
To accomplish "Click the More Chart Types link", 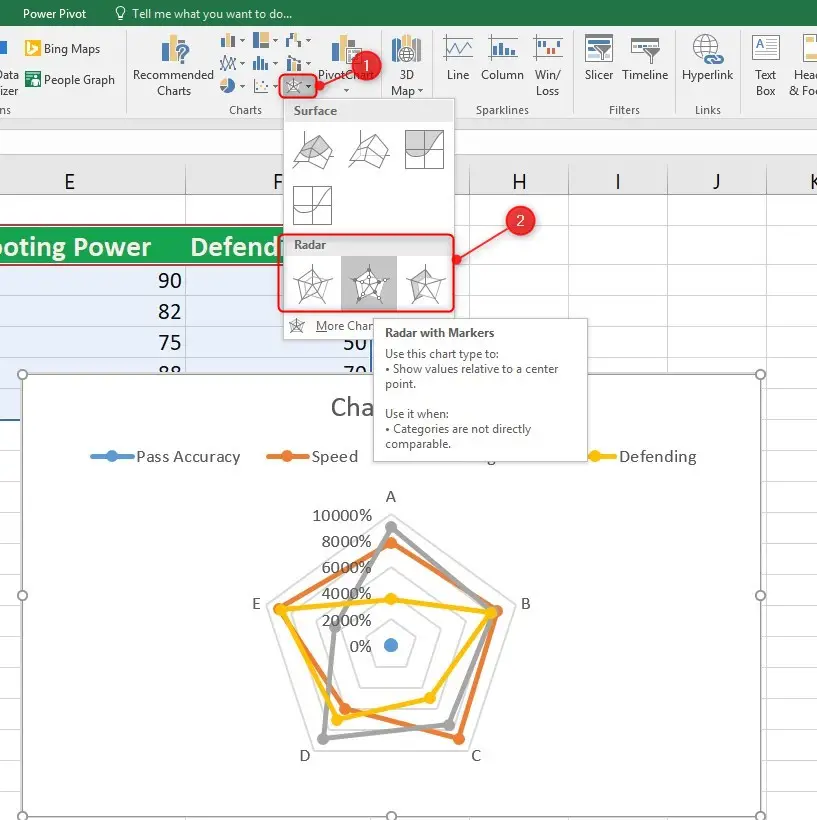I will 339,326.
